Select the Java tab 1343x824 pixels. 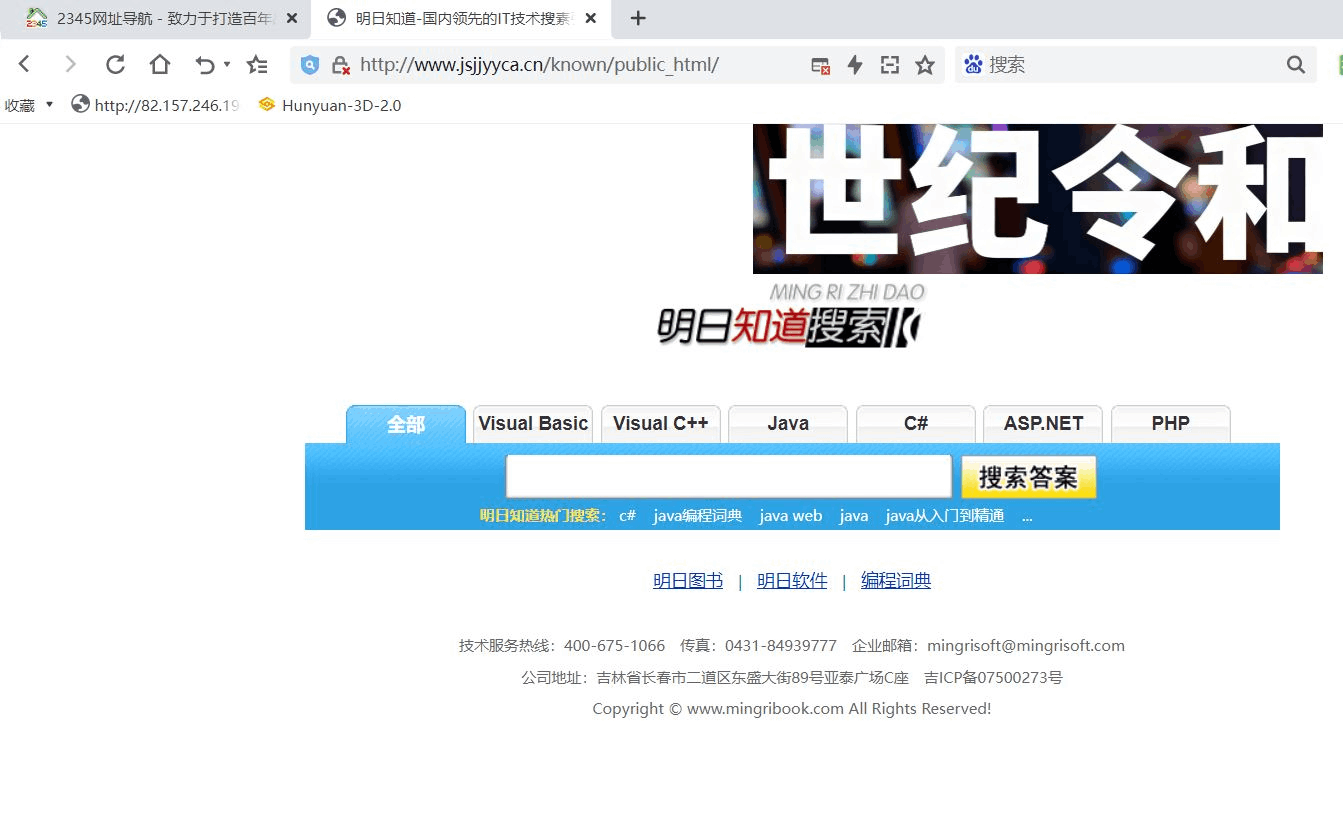tap(788, 424)
